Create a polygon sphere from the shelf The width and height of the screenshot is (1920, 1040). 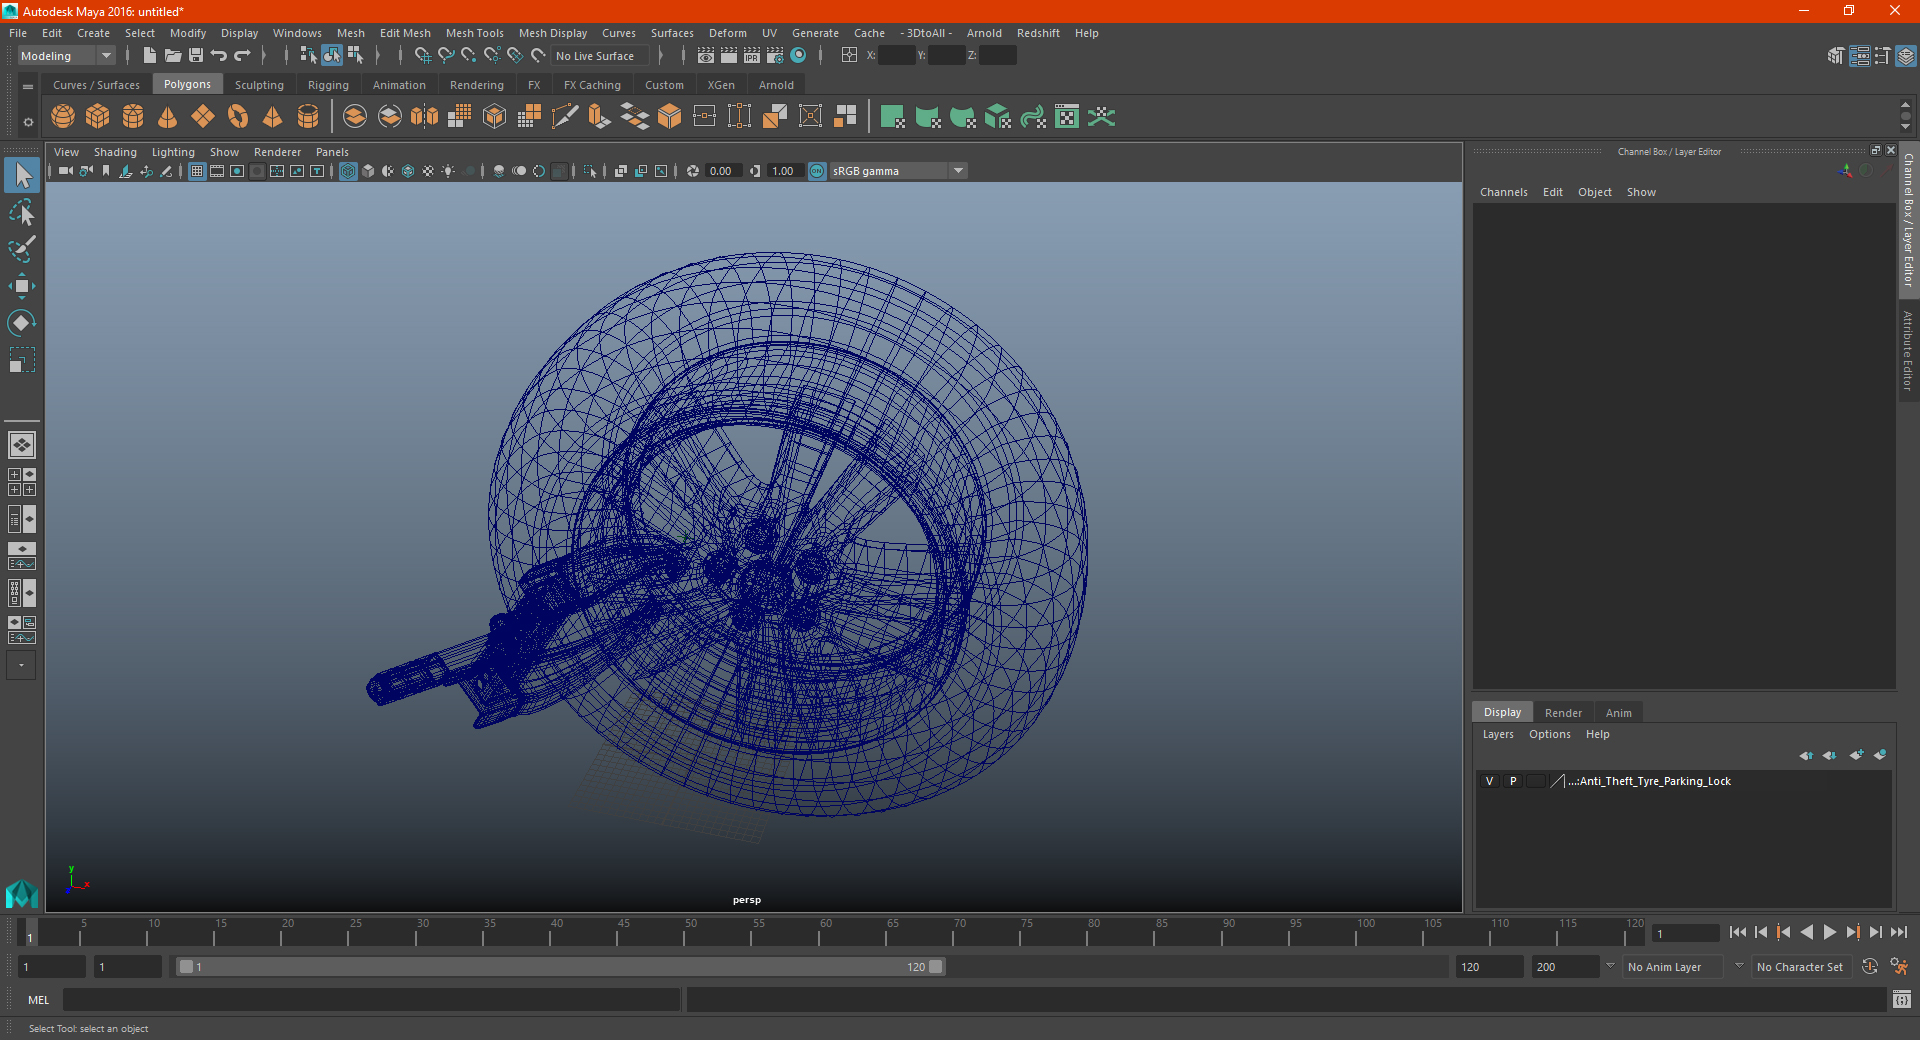point(63,117)
